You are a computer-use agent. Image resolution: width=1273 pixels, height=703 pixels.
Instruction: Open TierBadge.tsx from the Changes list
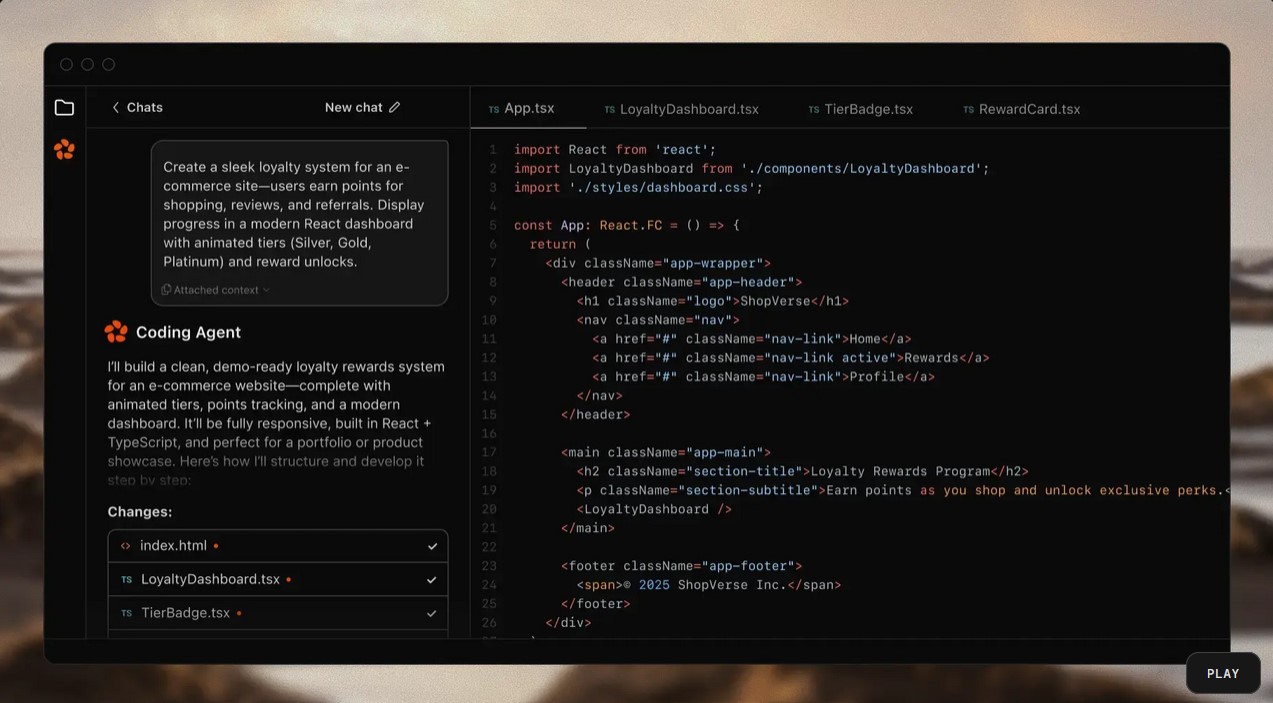(x=185, y=613)
